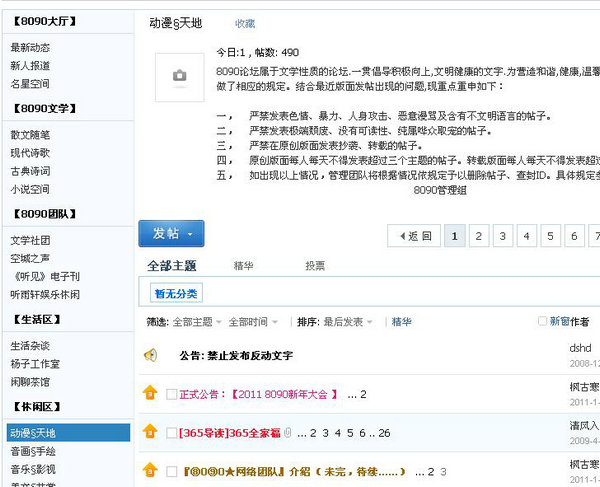Open 散文随笔 board in sidebar
600x487 pixels.
click(x=30, y=135)
